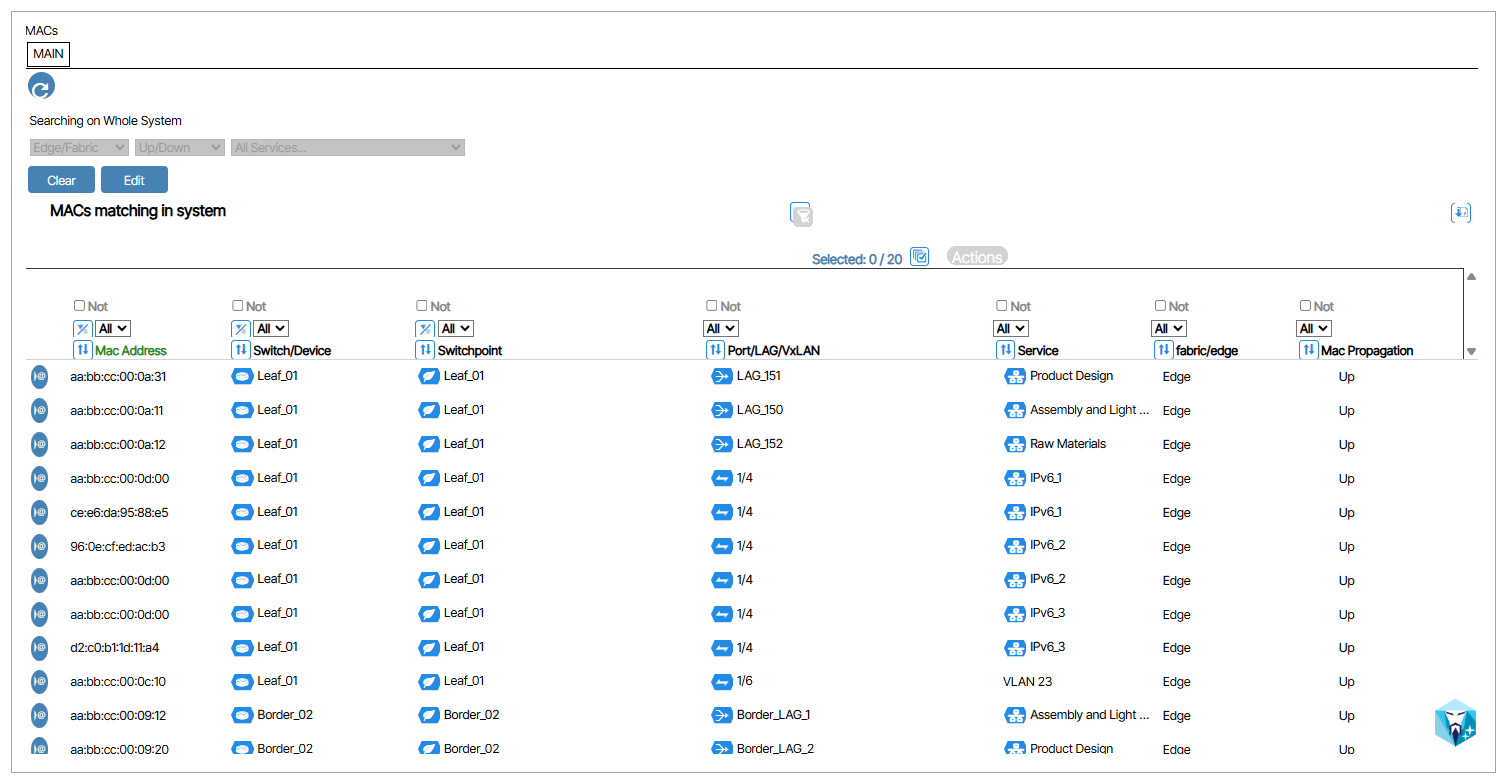Click sort icon for Service column
Viewport: 1507px width, 783px height.
[1005, 350]
